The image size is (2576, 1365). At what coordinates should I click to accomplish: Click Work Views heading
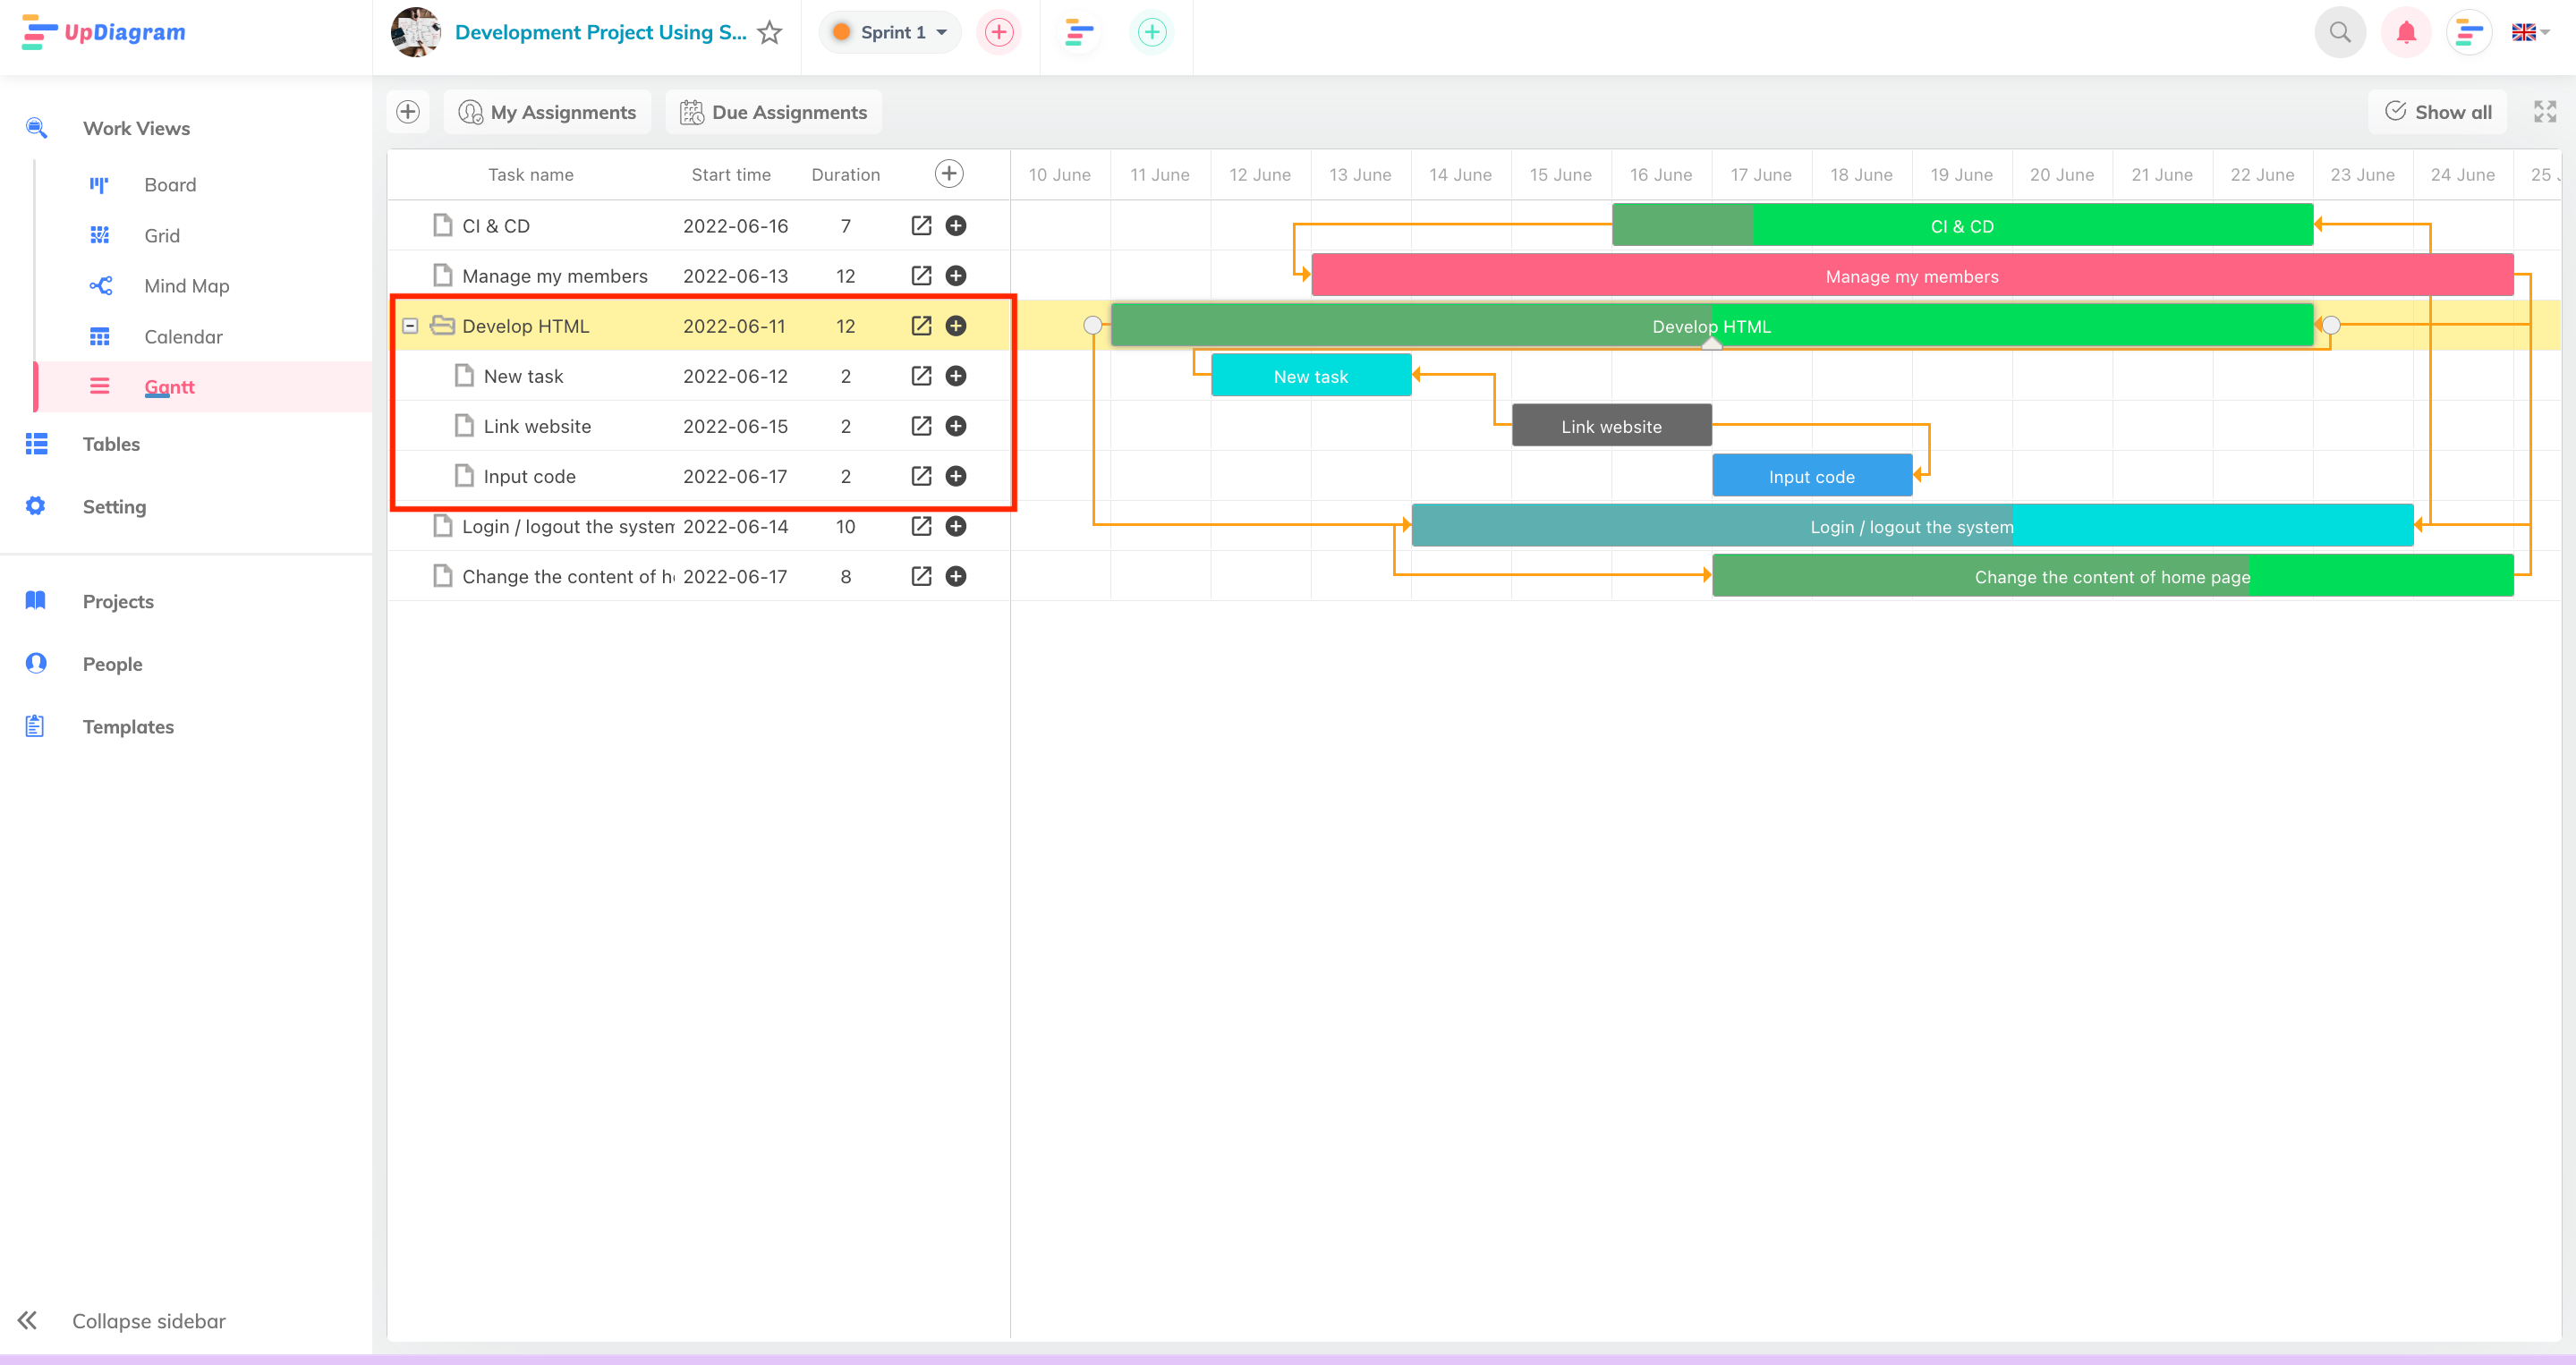pyautogui.click(x=136, y=128)
